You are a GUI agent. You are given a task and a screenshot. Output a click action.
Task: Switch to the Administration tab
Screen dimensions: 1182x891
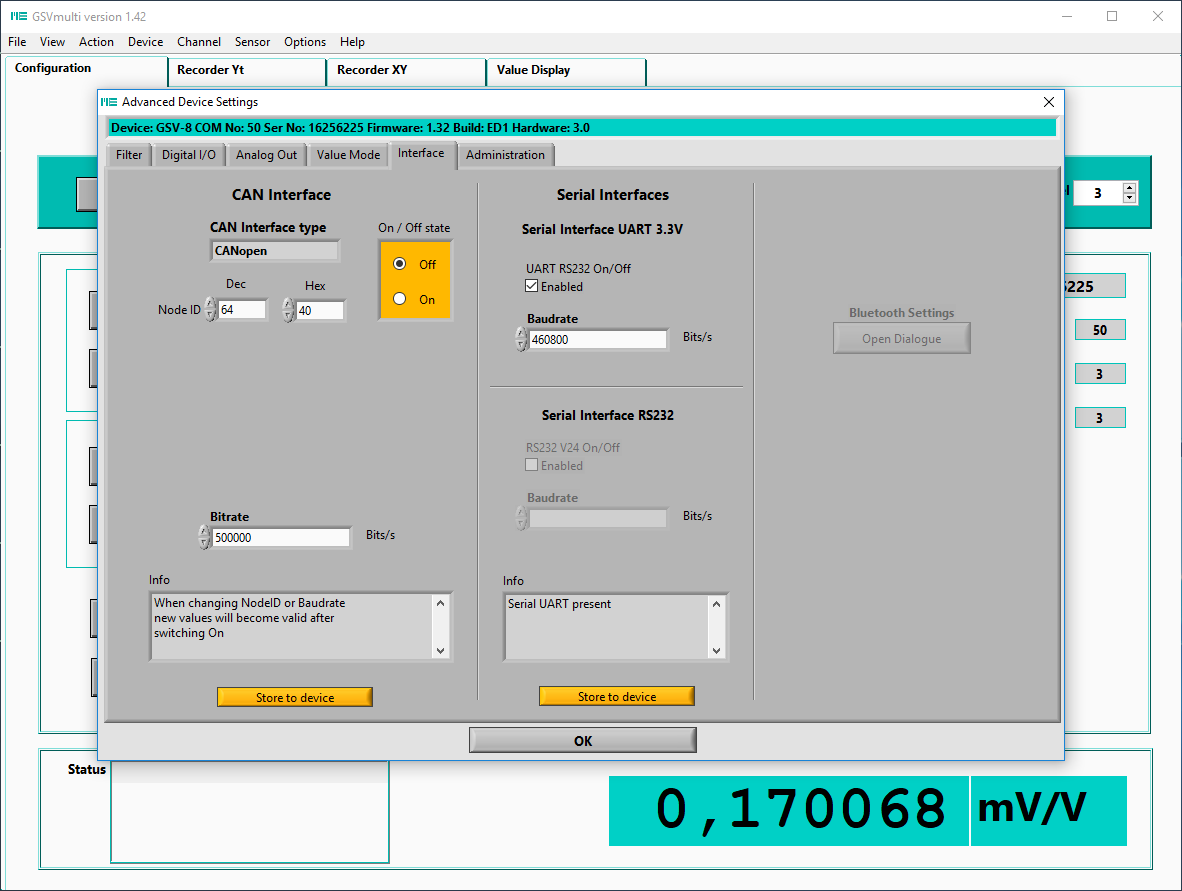click(505, 155)
